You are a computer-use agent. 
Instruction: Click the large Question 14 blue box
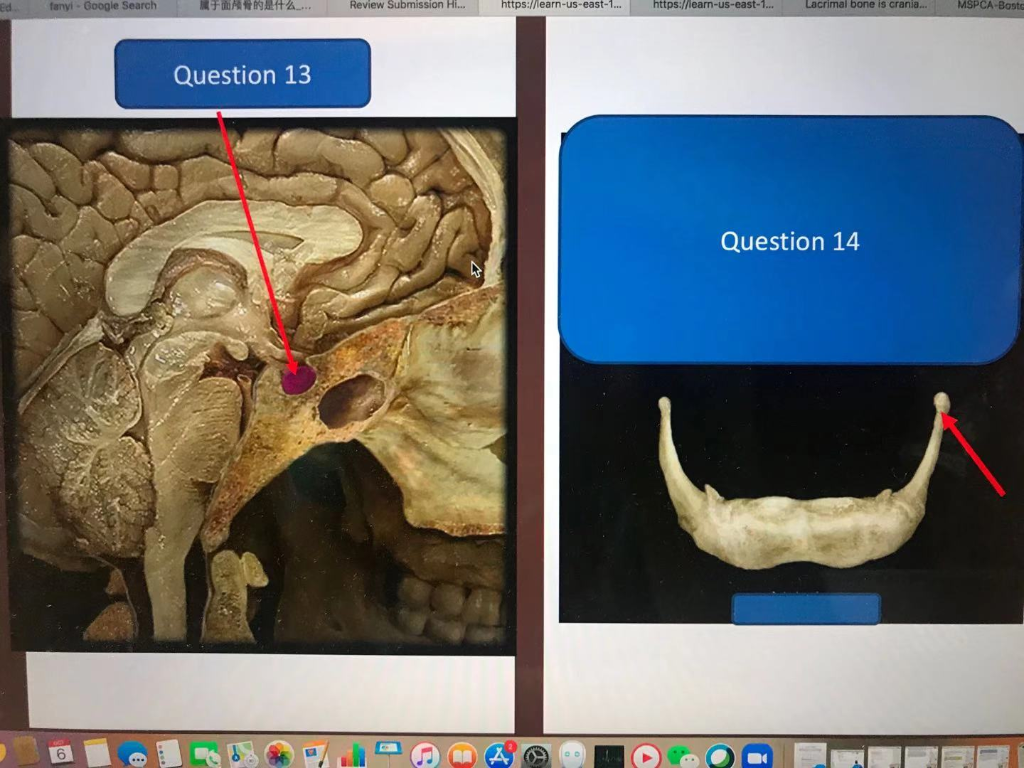[x=789, y=240]
